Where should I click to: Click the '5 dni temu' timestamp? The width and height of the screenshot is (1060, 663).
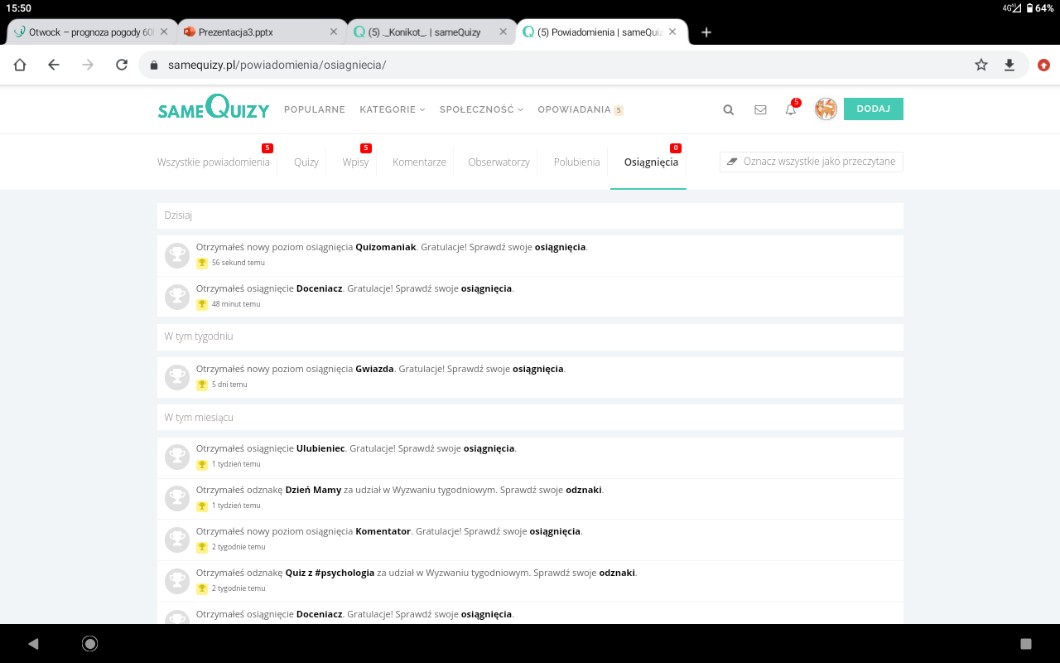point(229,385)
